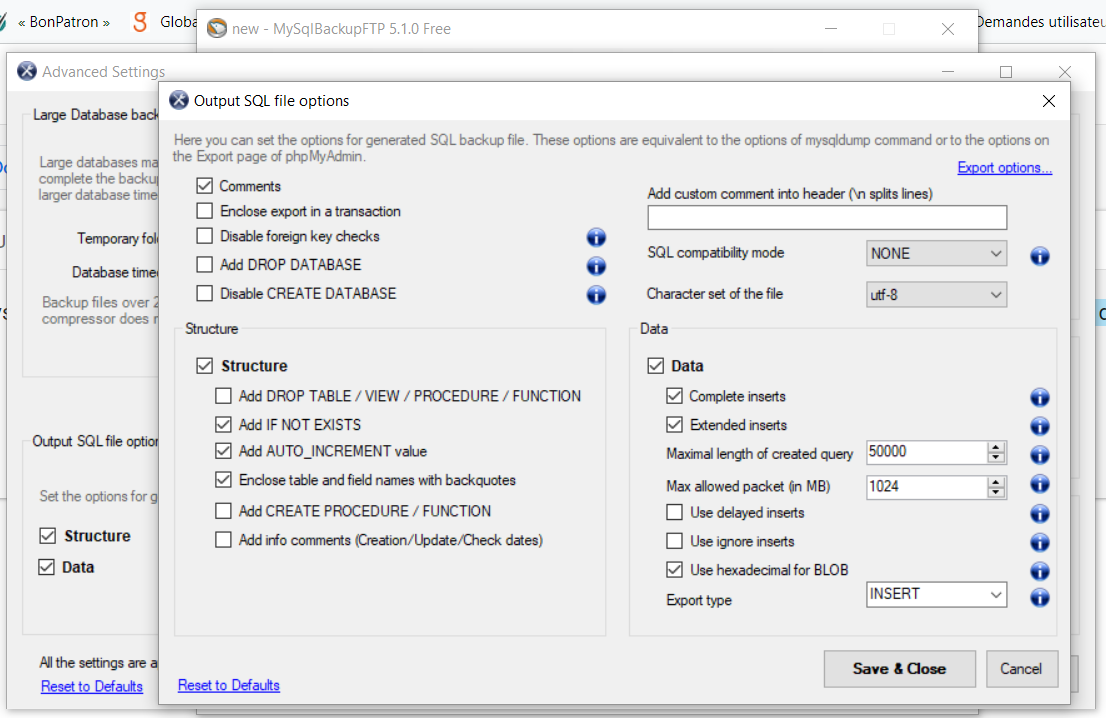Enable Use ignore inserts checkbox
1106x718 pixels.
click(x=675, y=541)
